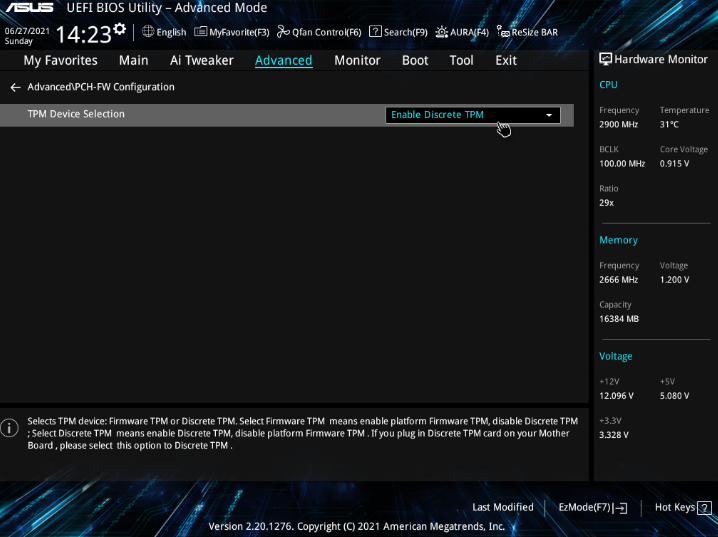Viewport: 718px width, 537px height.
Task: Switch to EzMode(F7)
Action: (585, 507)
